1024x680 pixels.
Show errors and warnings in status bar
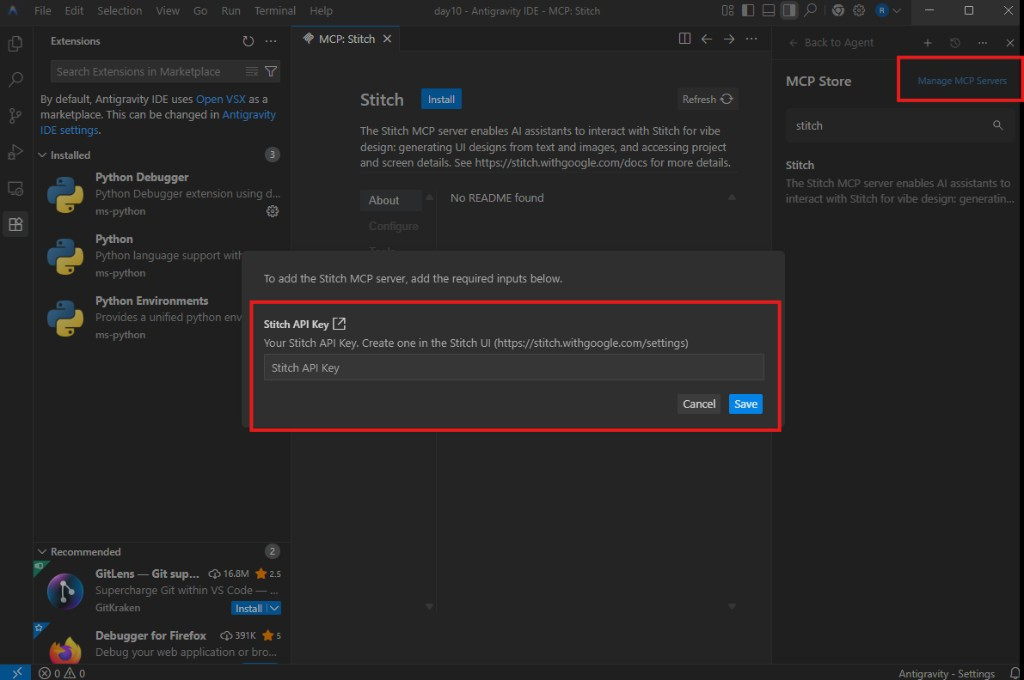click(61, 673)
